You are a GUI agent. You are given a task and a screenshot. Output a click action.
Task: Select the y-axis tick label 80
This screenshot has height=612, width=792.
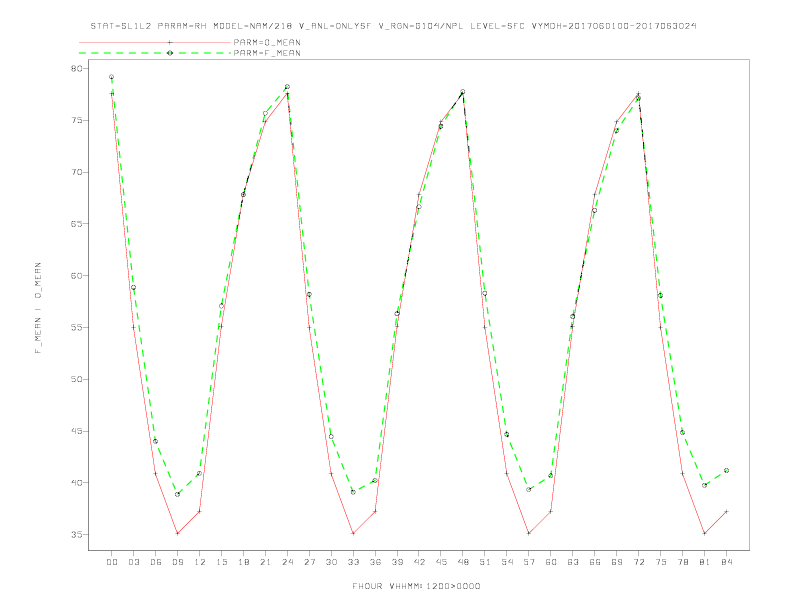(77, 68)
